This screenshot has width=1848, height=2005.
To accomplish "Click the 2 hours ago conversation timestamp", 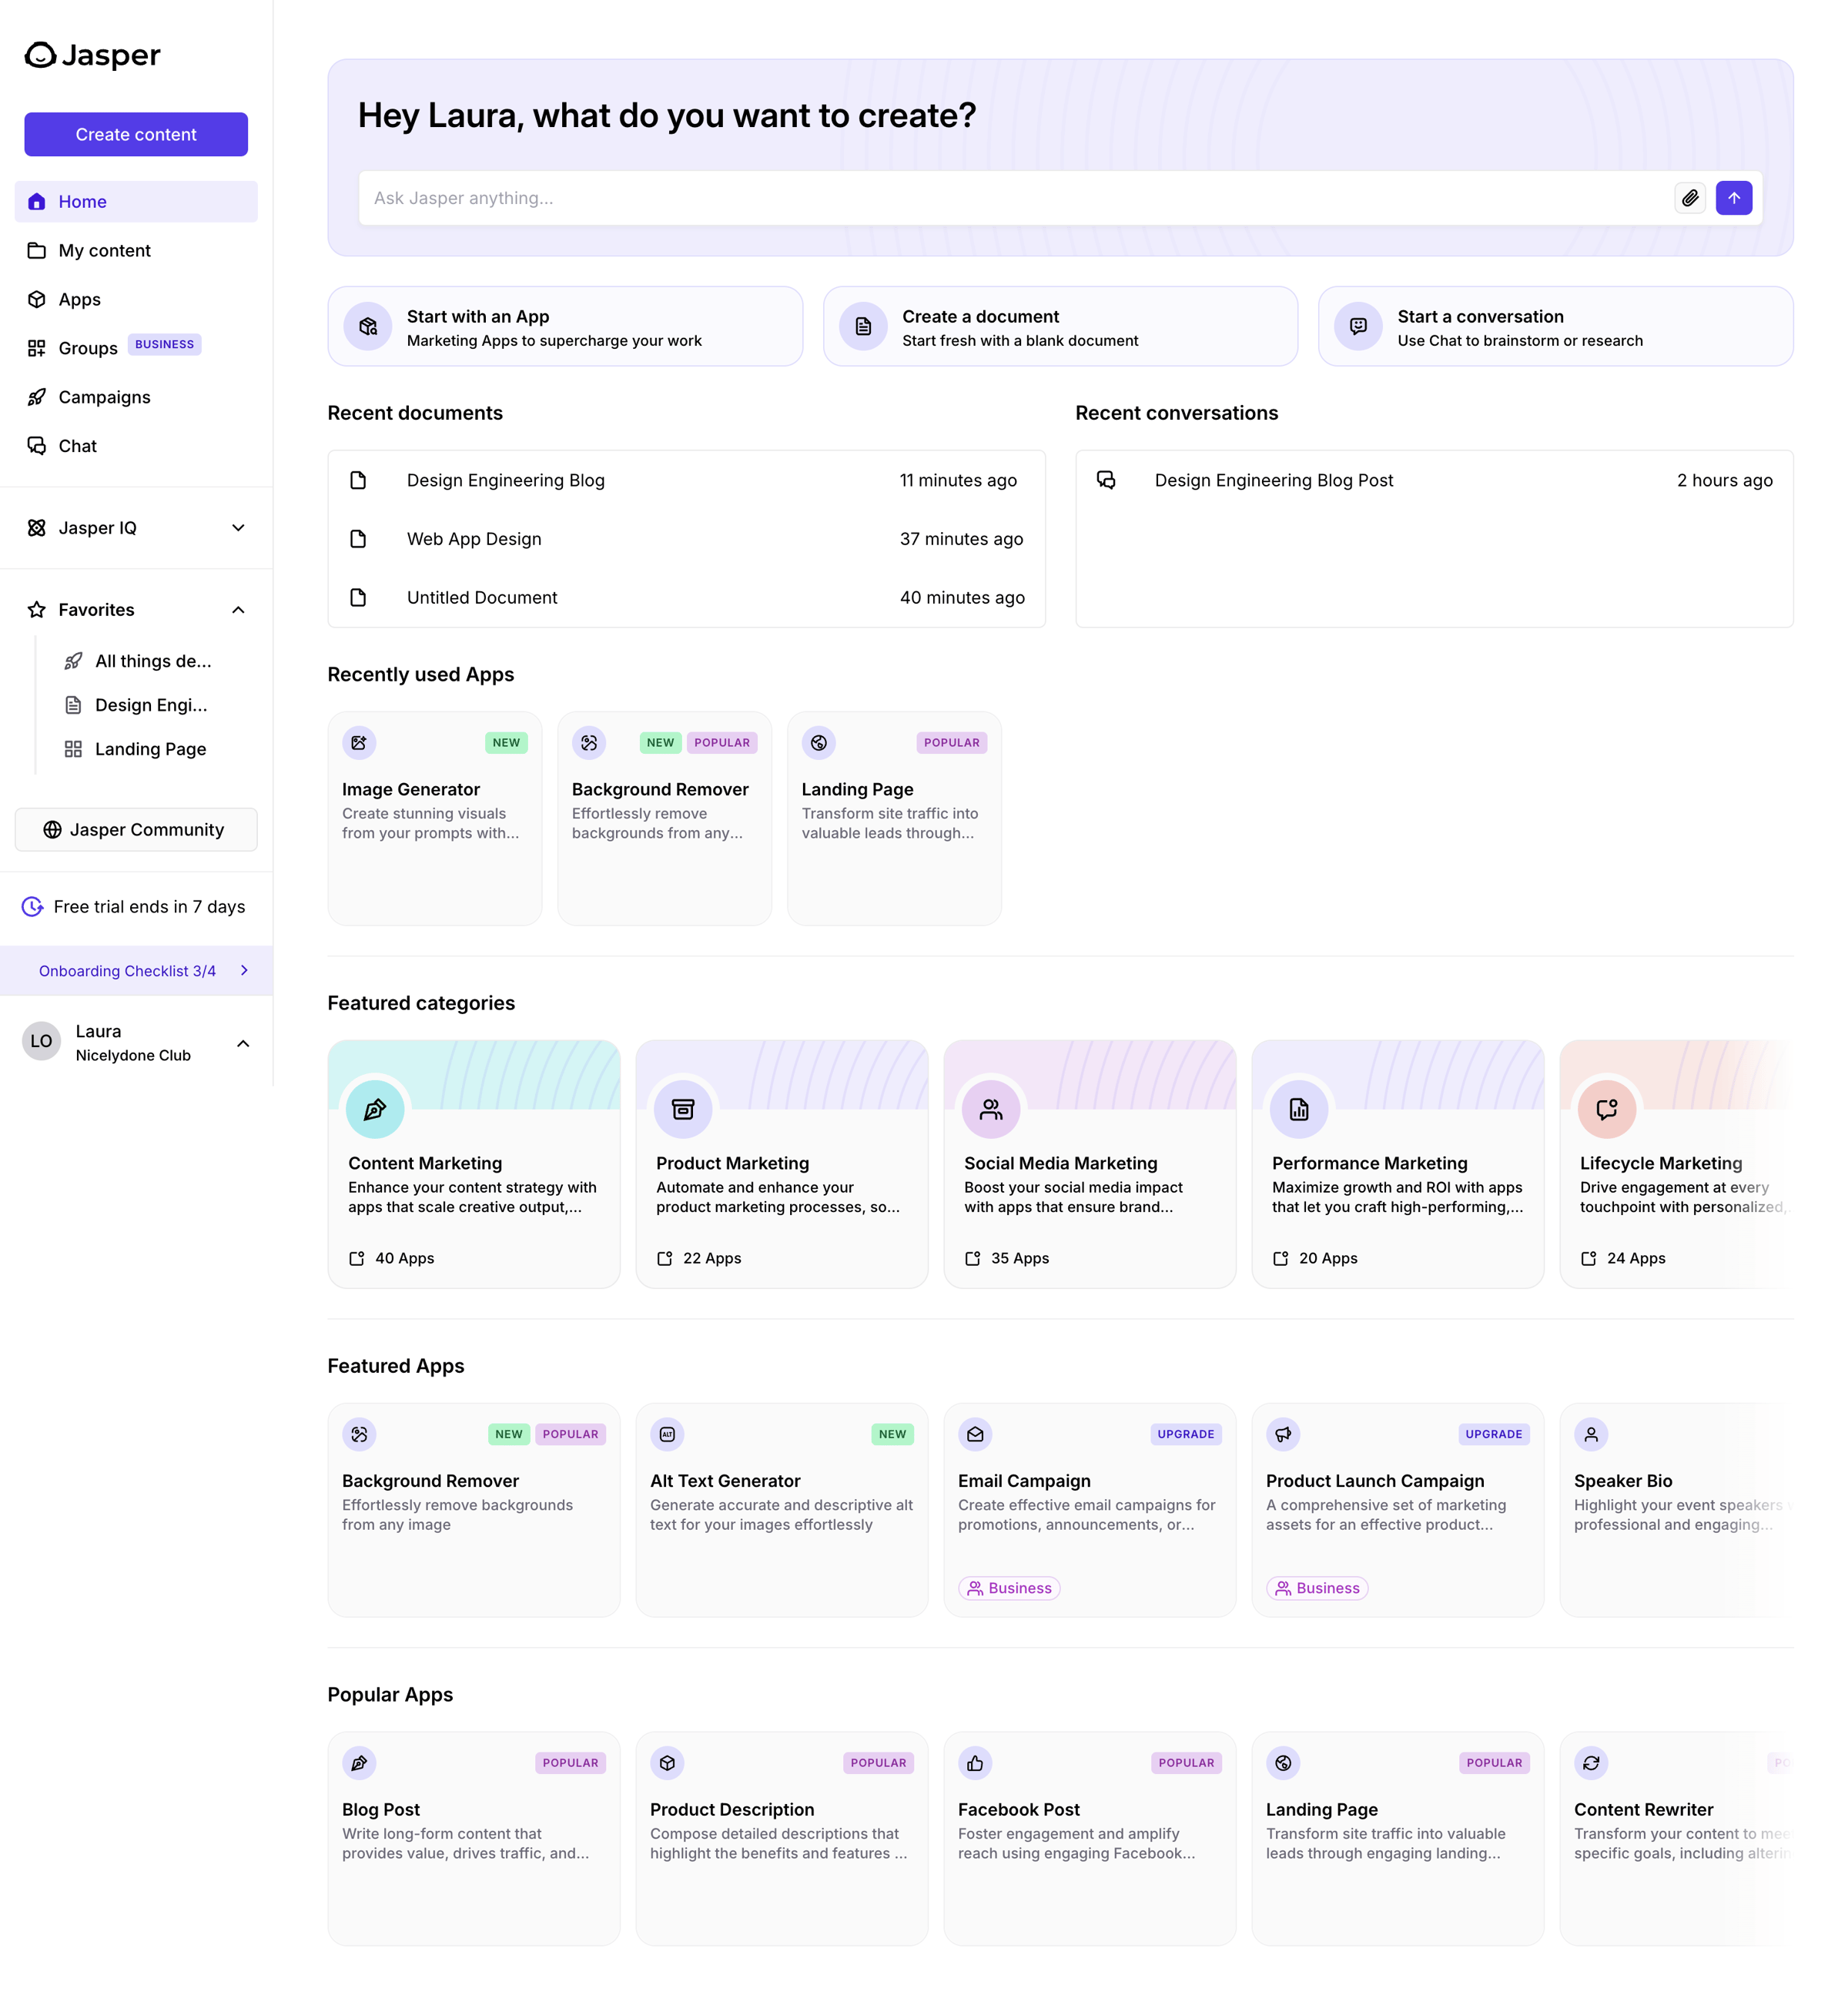I will click(1724, 480).
